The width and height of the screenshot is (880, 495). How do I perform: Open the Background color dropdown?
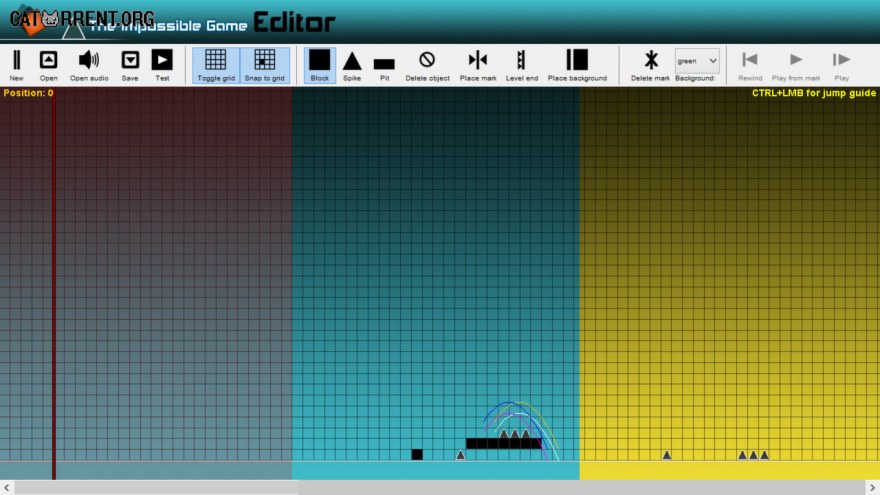point(697,61)
